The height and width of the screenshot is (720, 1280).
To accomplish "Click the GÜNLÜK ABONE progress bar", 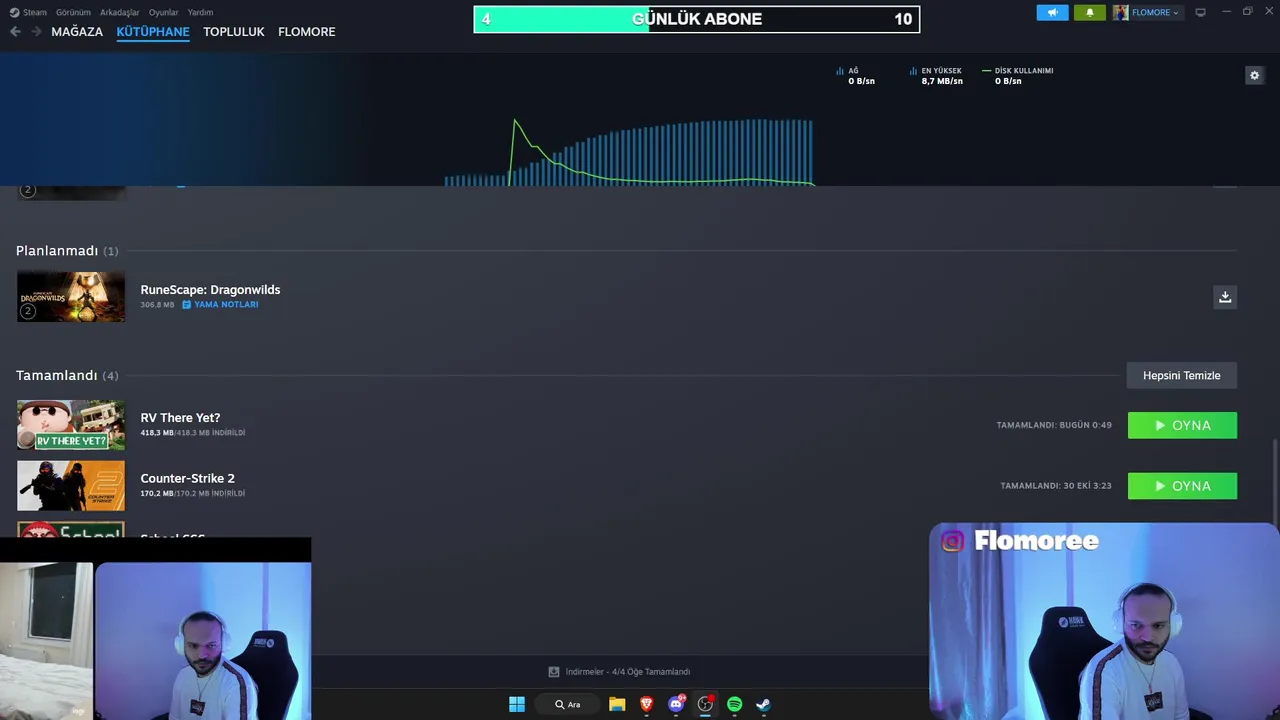I will [697, 19].
